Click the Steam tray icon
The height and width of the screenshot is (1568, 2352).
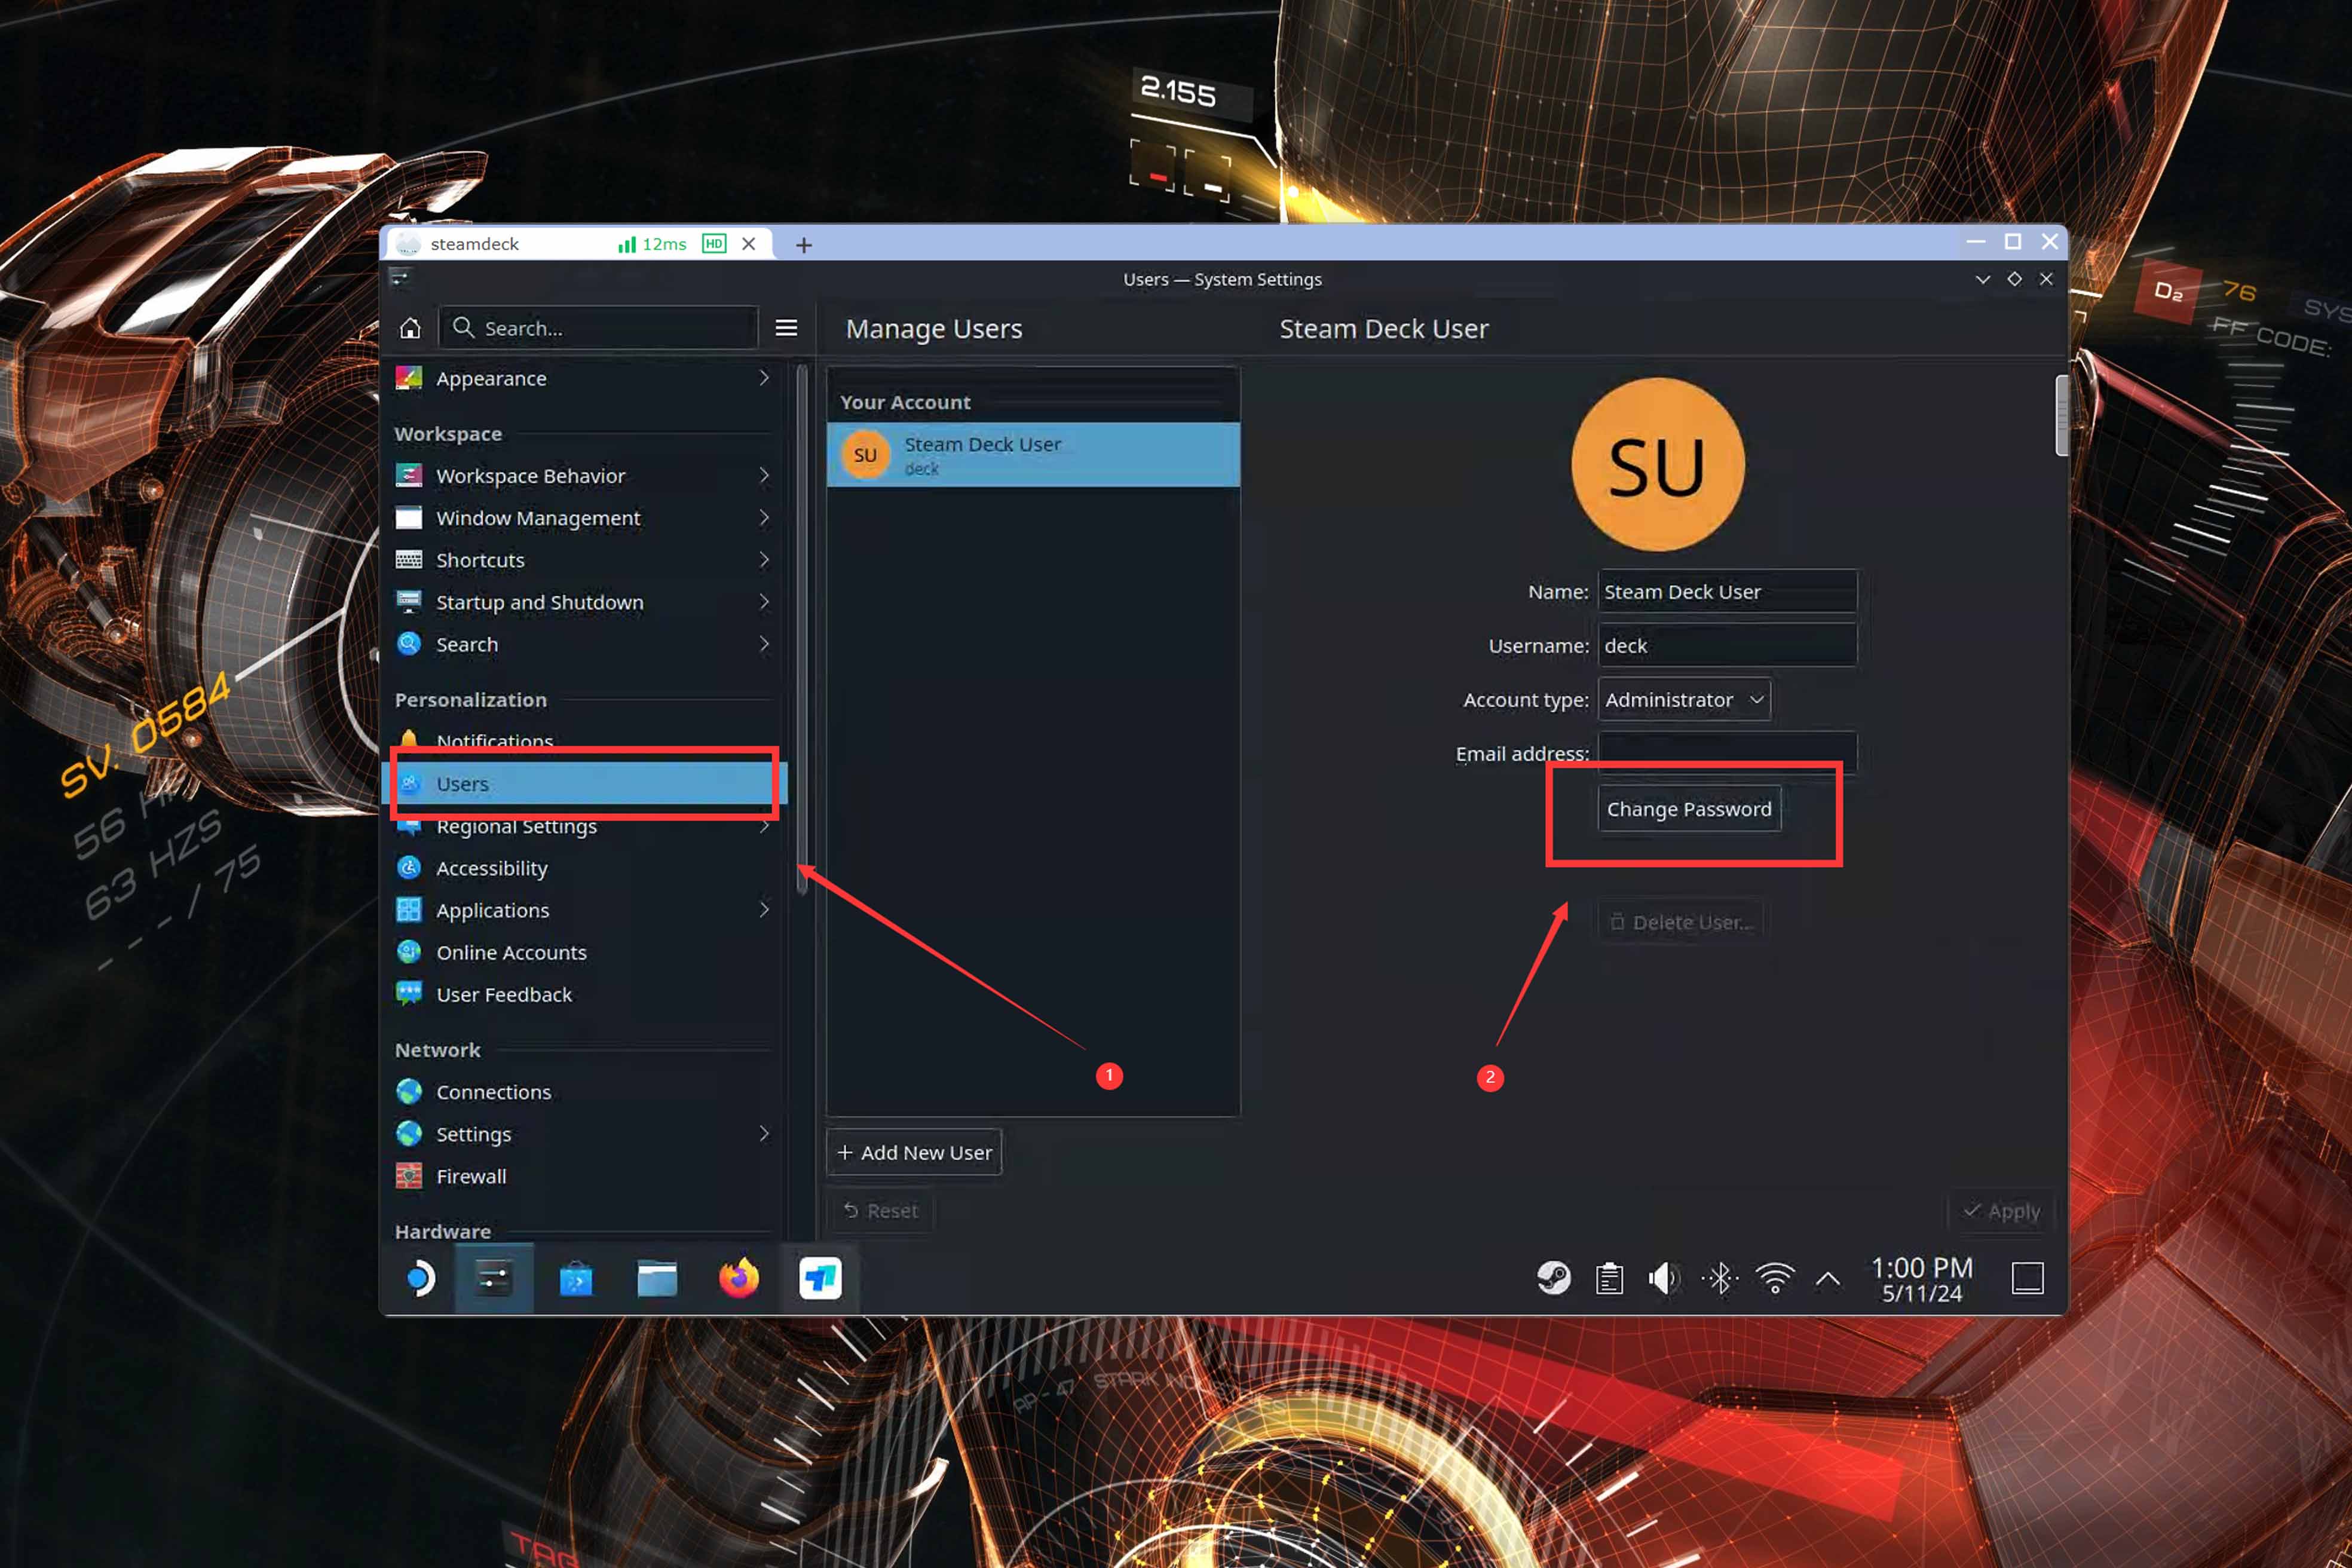pos(1553,1278)
